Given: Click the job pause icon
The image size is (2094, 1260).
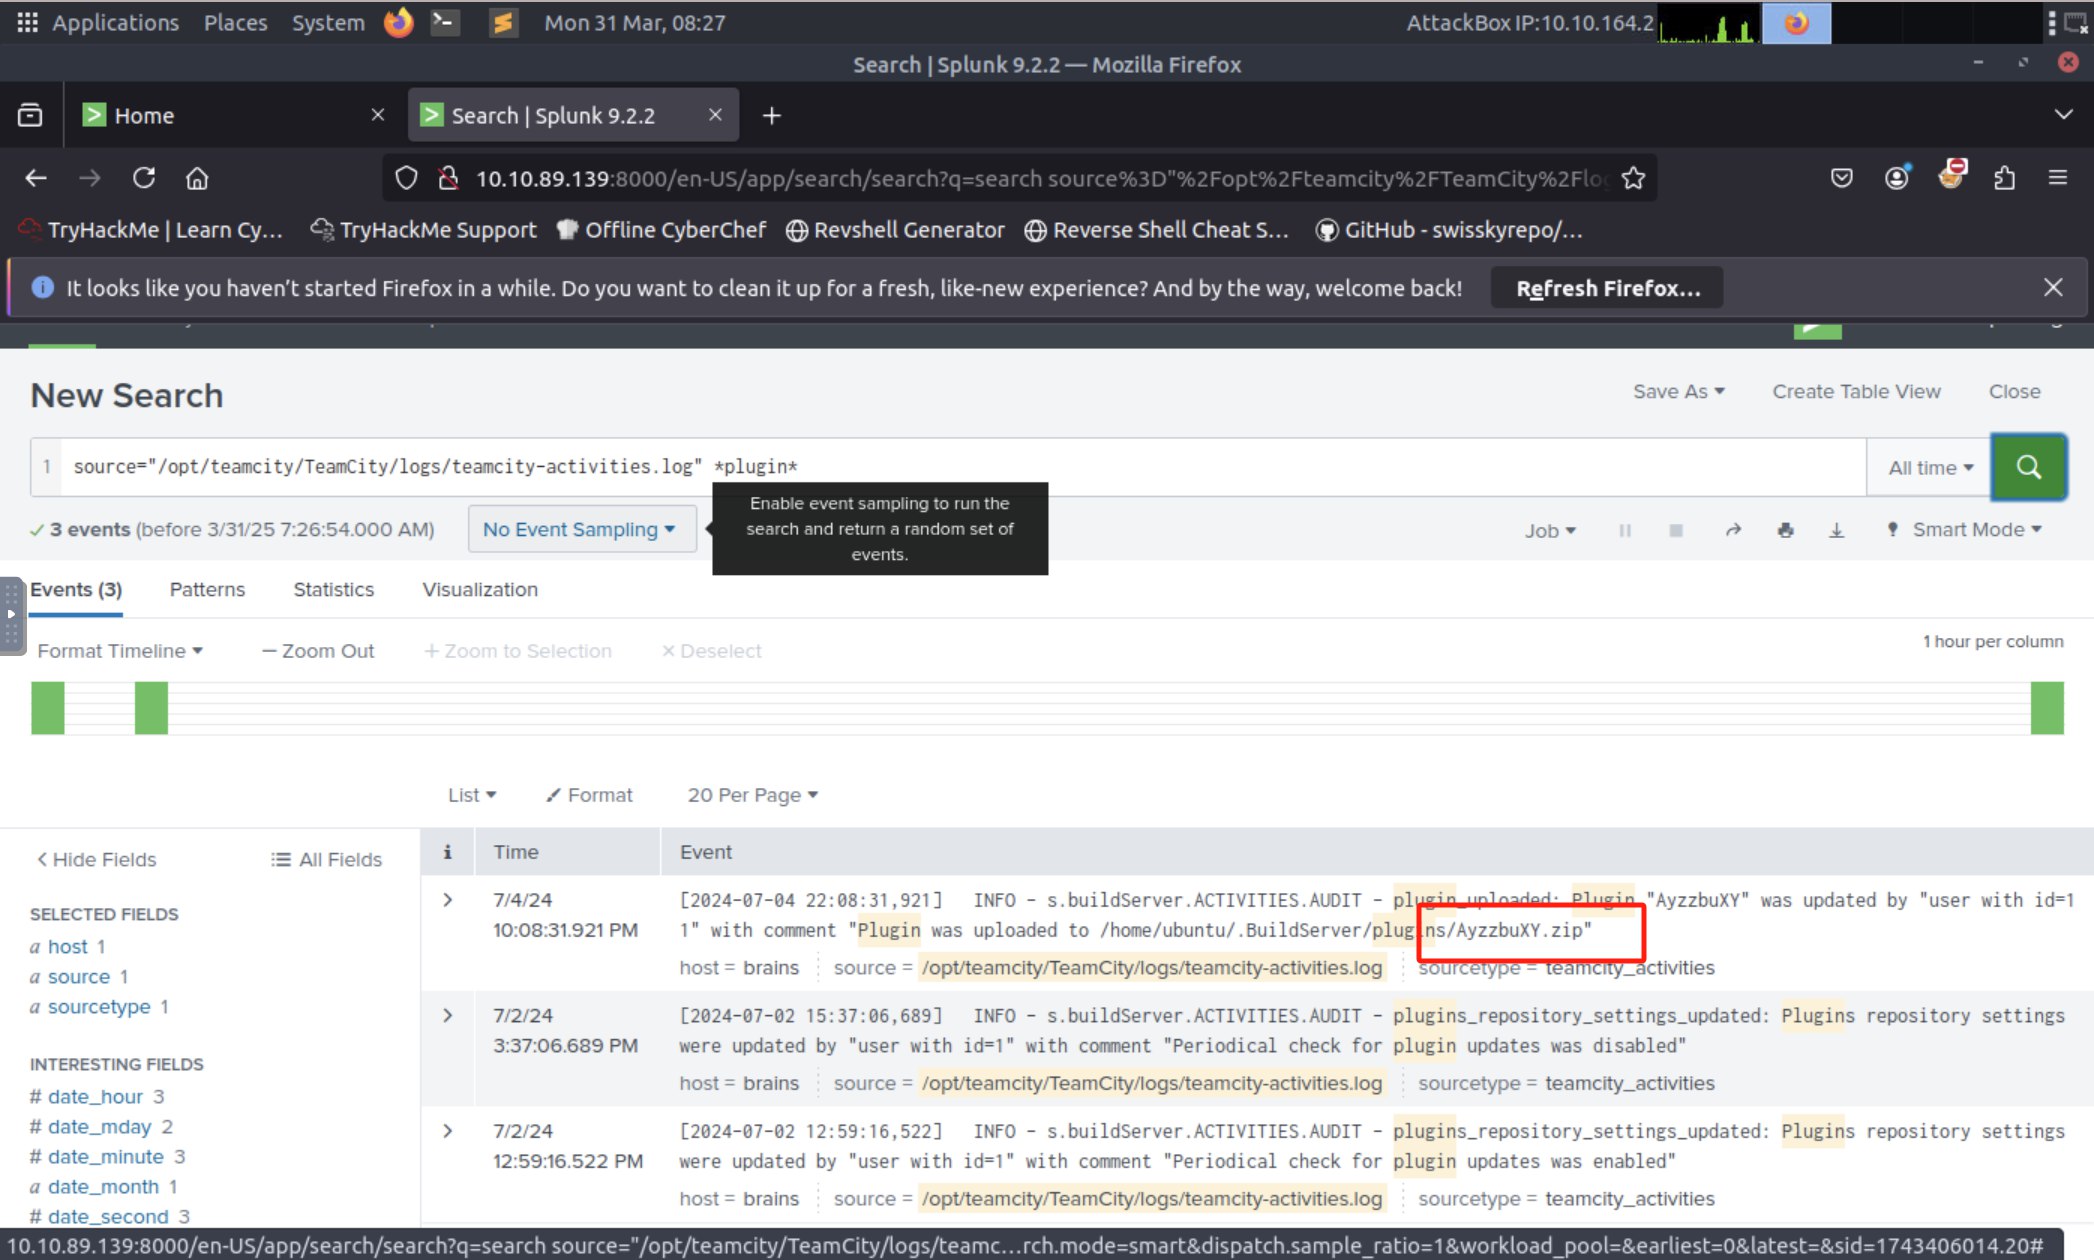Looking at the screenshot, I should [x=1625, y=530].
